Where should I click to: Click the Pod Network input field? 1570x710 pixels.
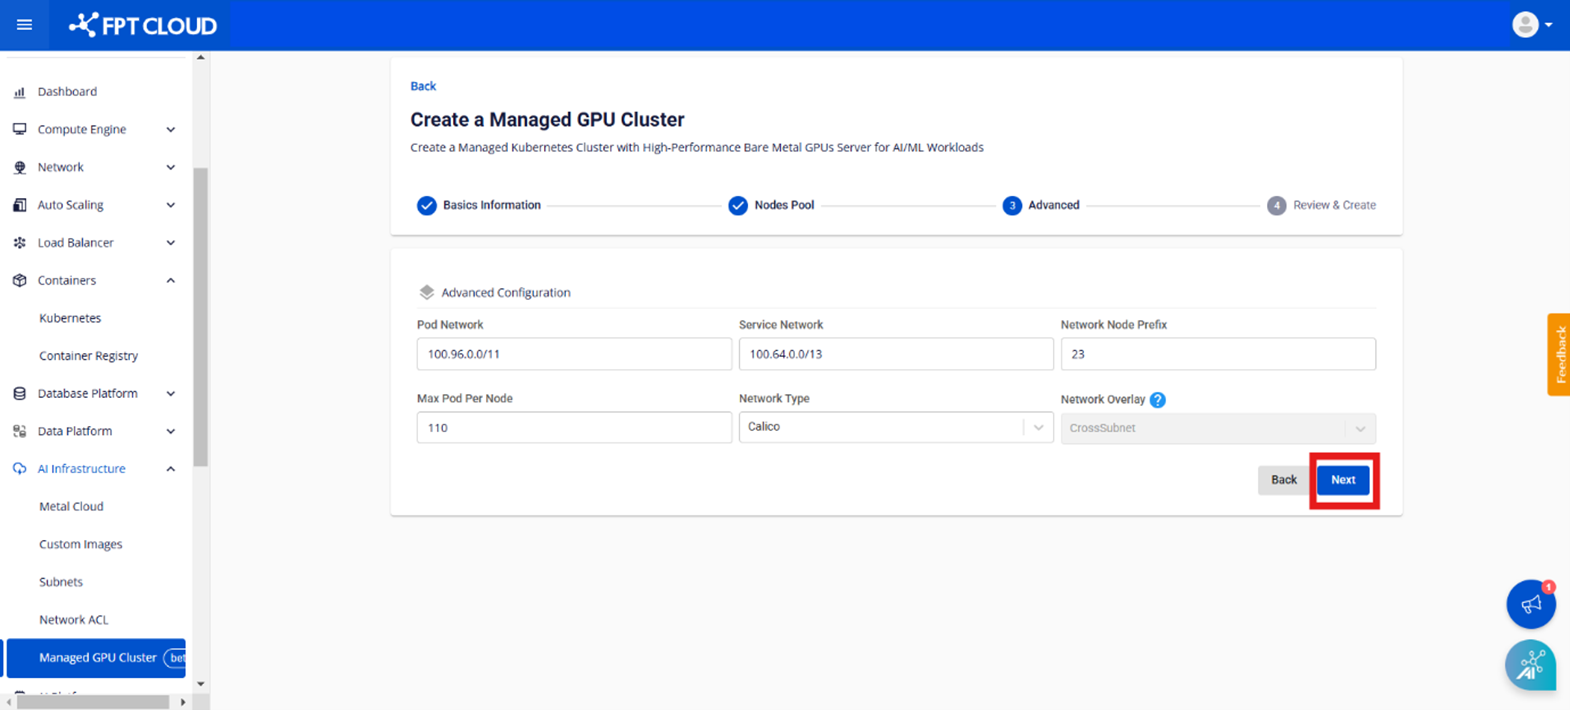573,354
